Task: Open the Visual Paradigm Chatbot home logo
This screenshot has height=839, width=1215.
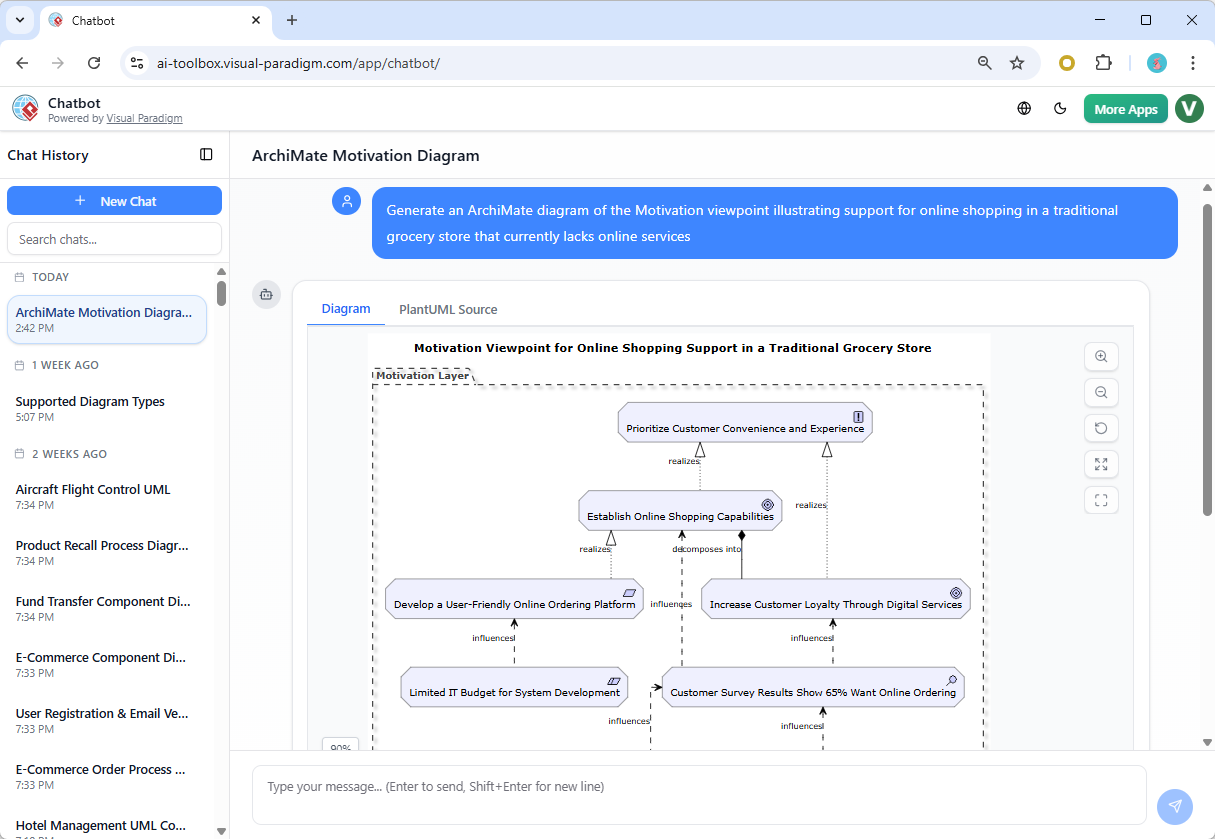Action: [25, 108]
